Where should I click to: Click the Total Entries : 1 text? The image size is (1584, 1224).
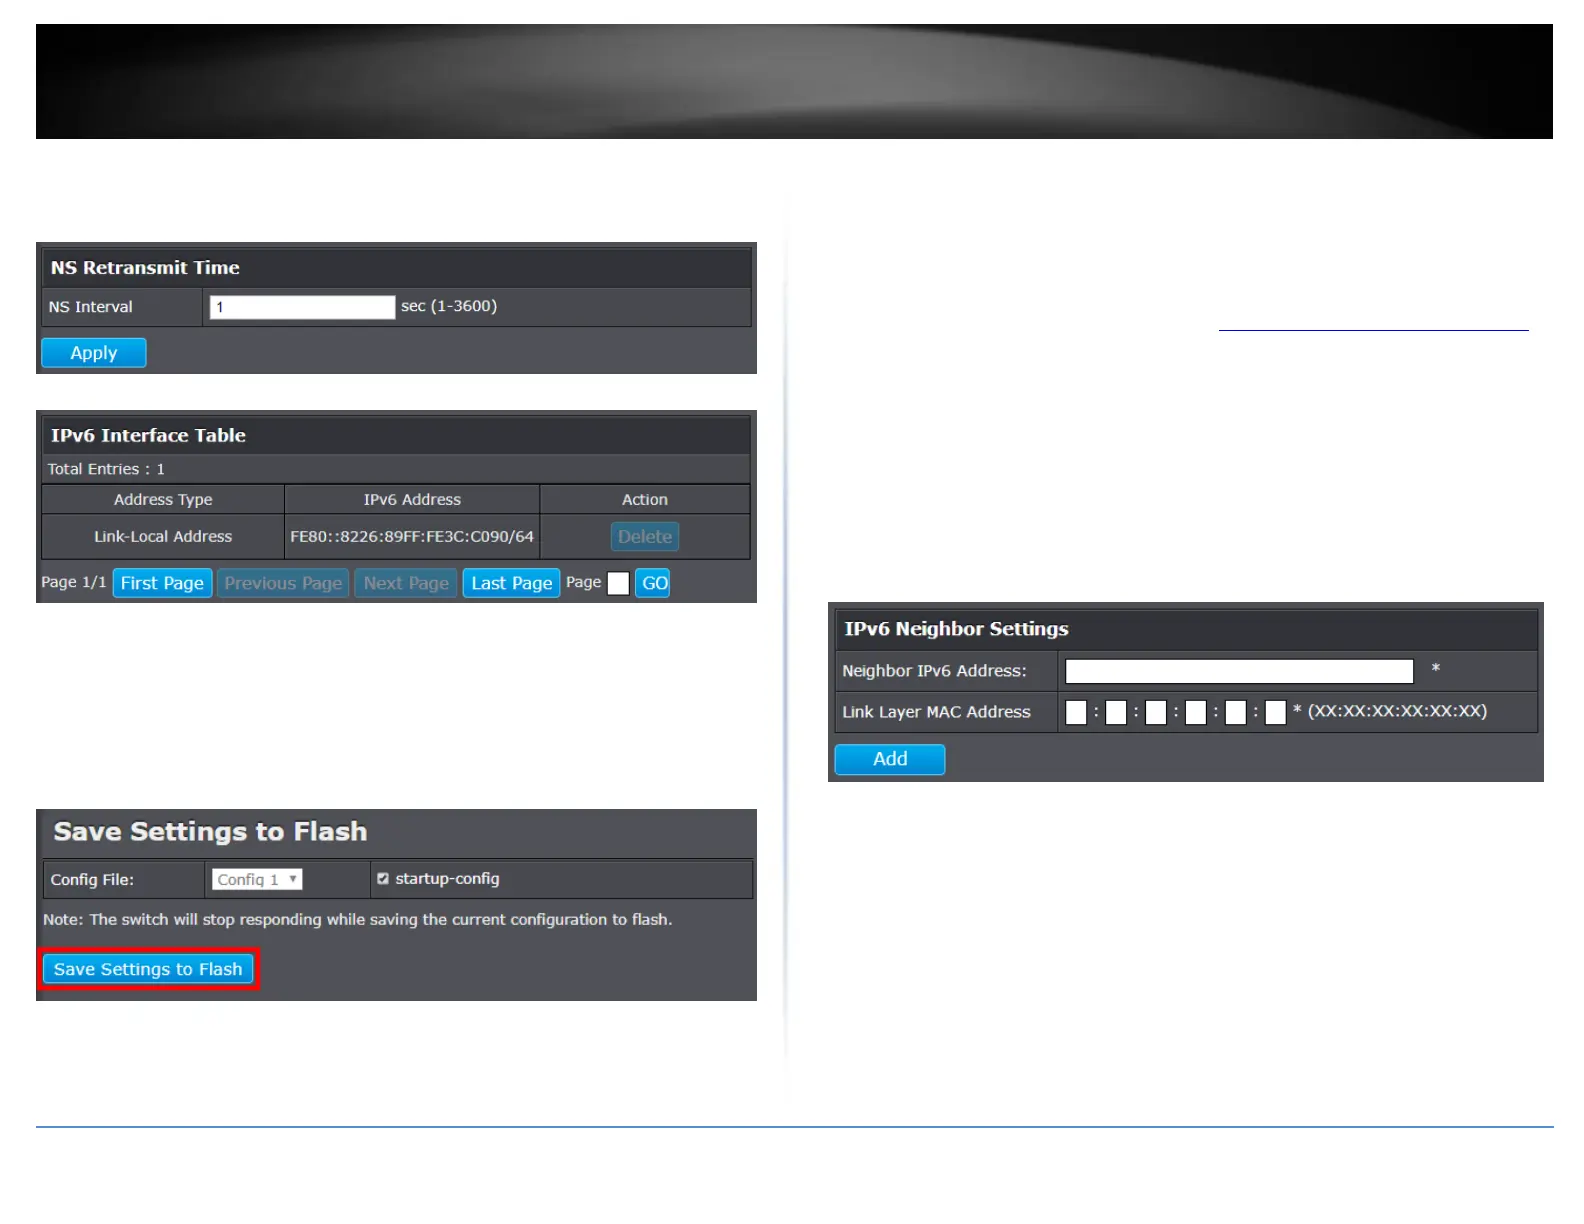[106, 469]
